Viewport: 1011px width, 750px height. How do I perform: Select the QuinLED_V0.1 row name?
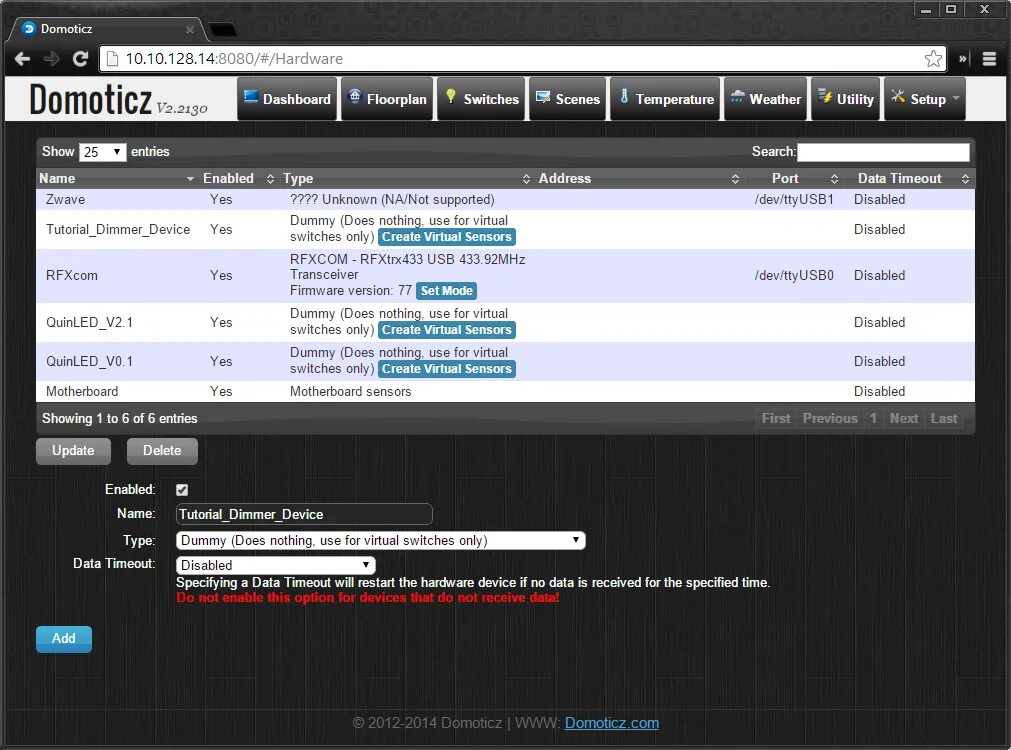[89, 362]
